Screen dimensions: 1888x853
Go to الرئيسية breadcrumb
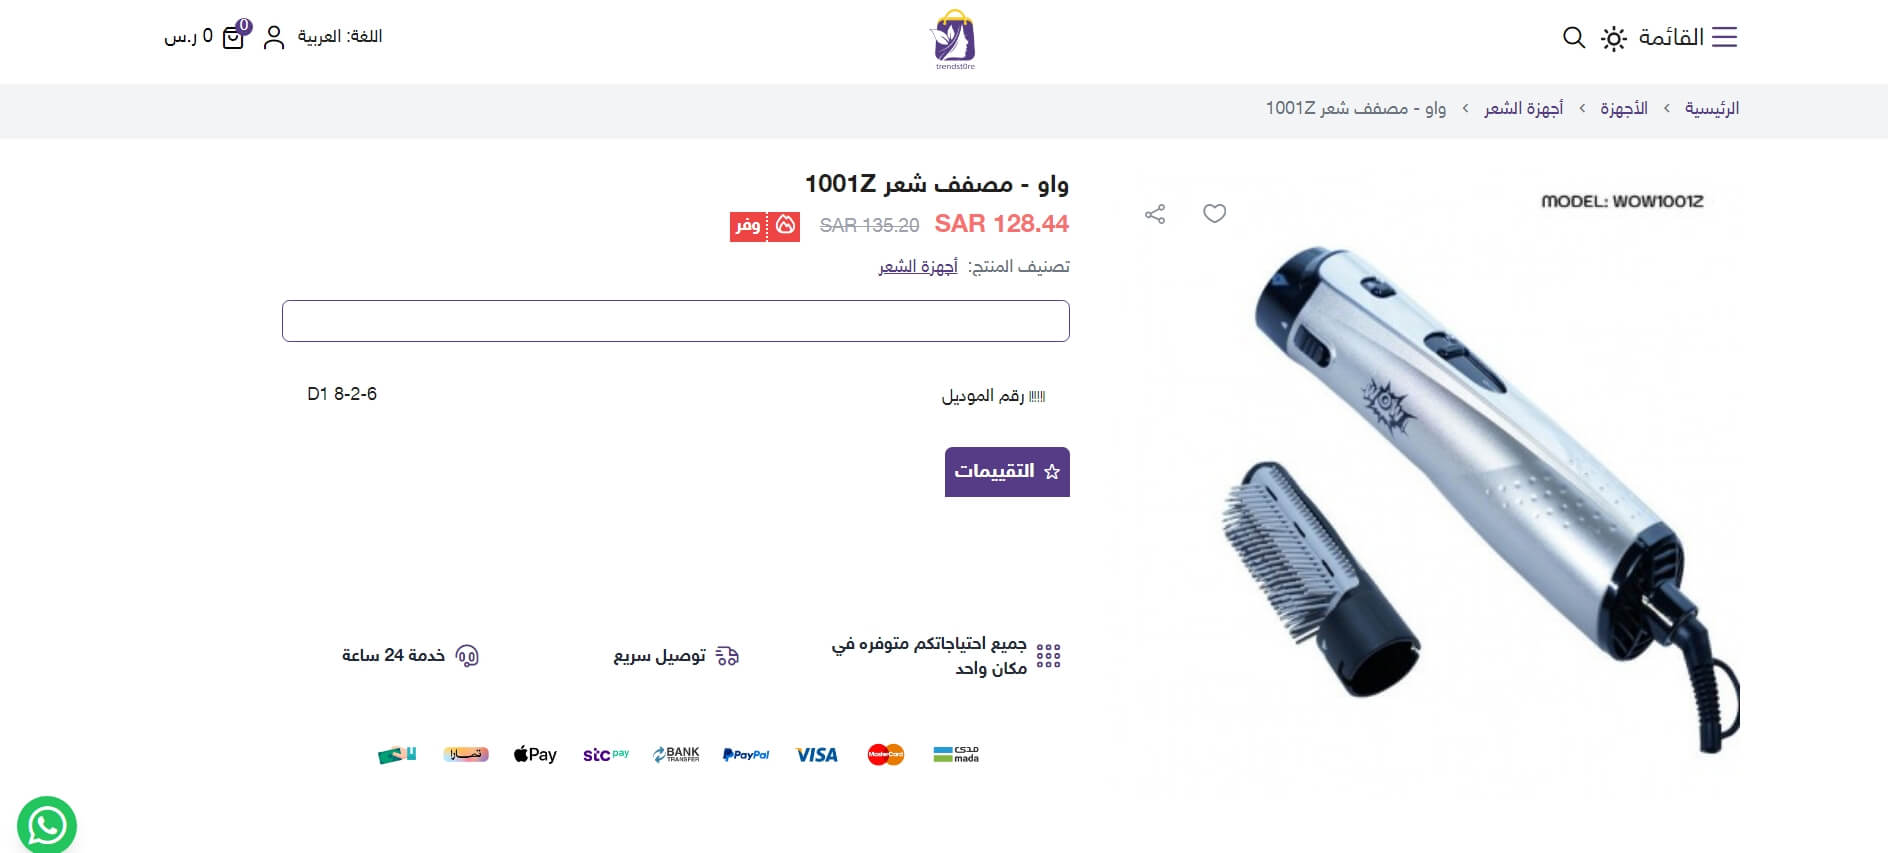pos(1712,108)
